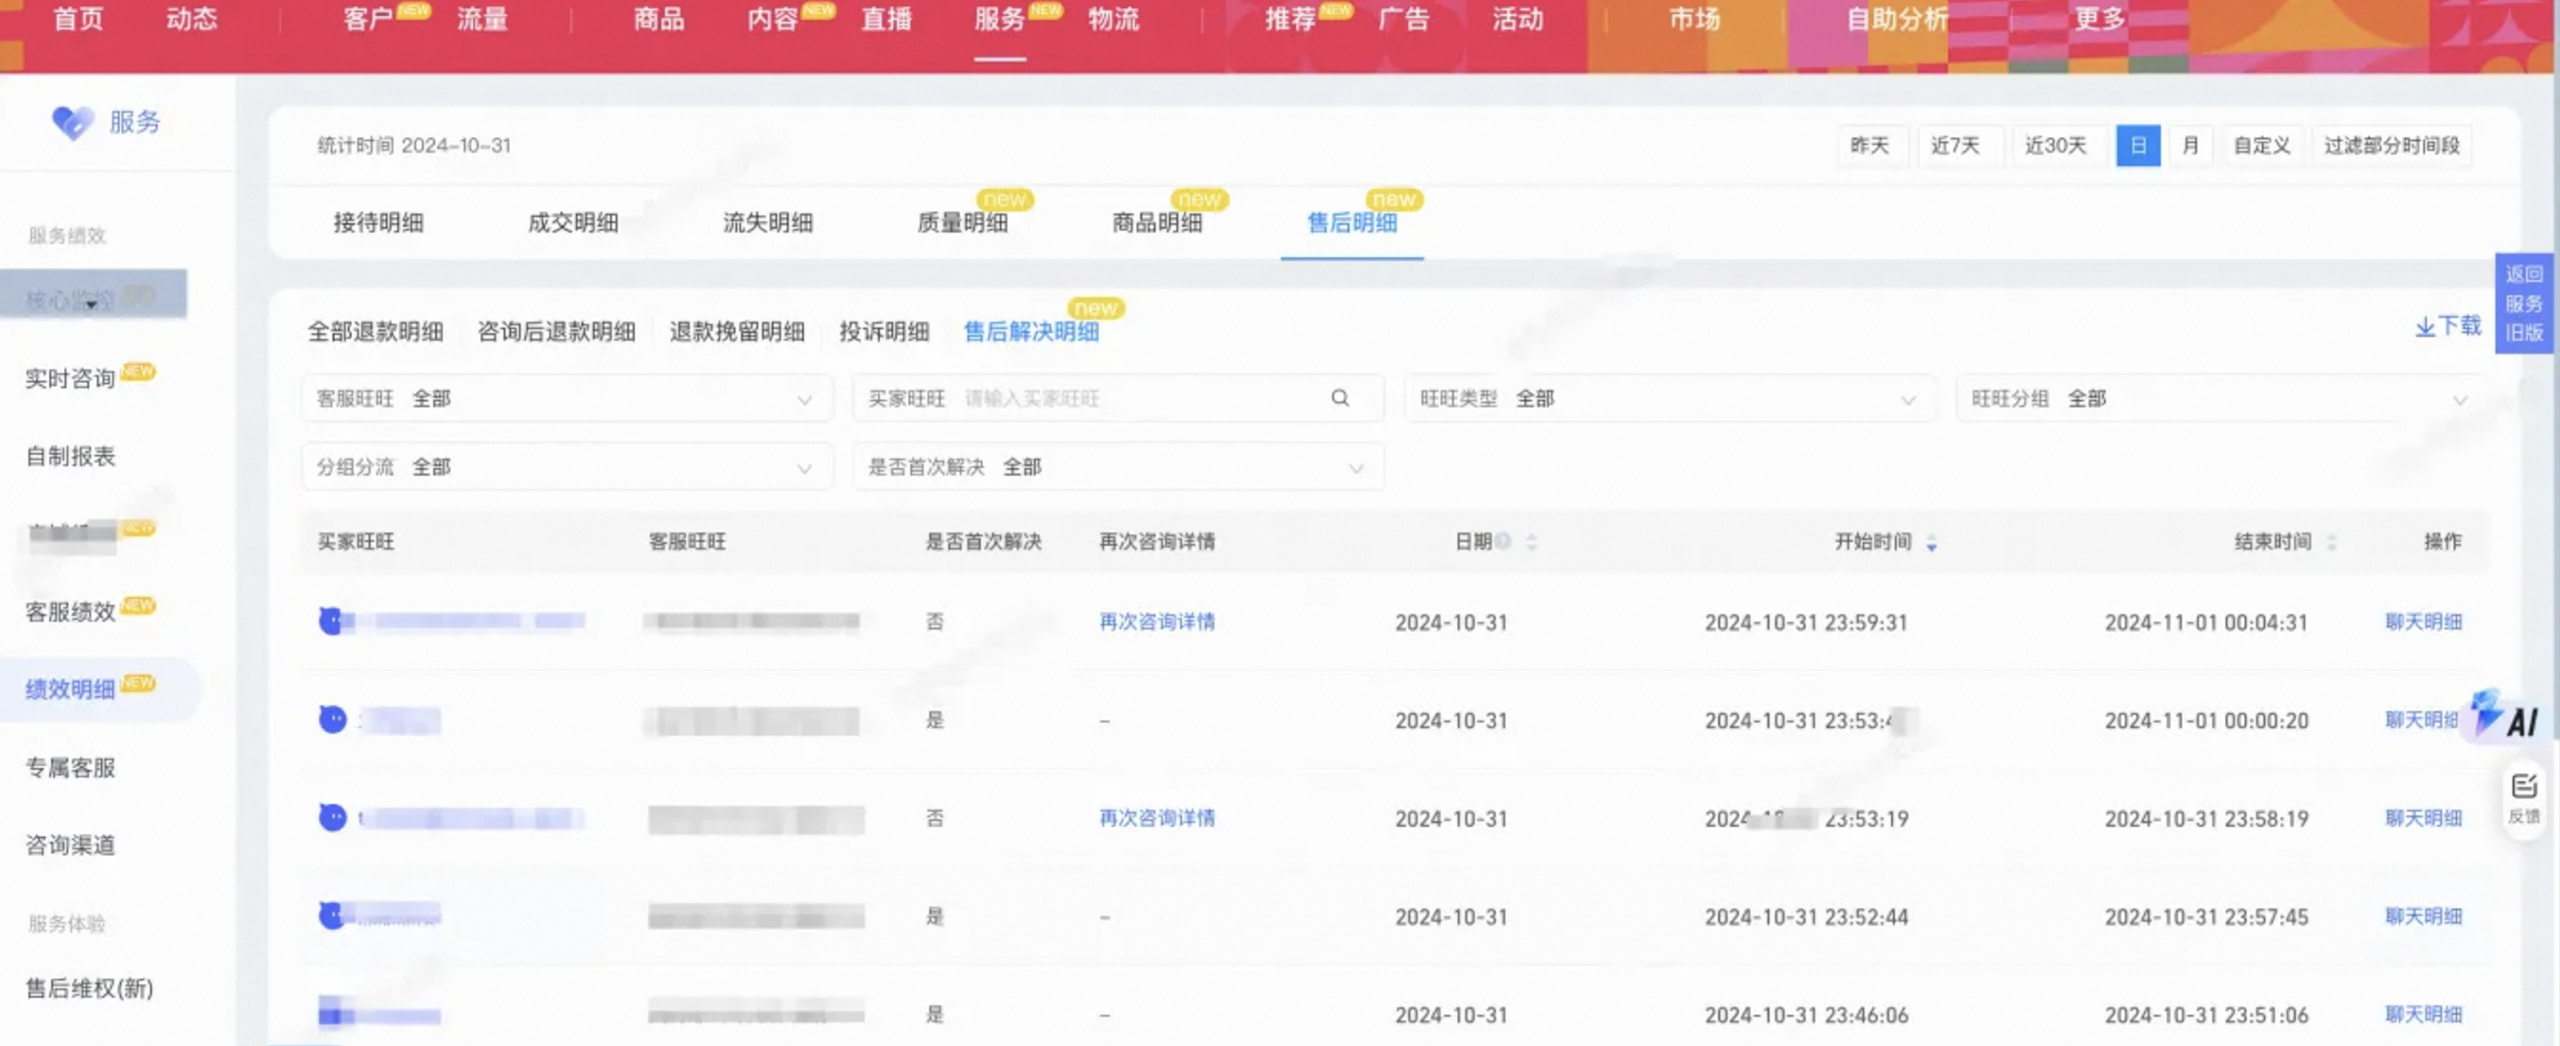Open 聊天明细 for 23:53:19 row
The width and height of the screenshot is (2560, 1046).
pyautogui.click(x=2423, y=818)
